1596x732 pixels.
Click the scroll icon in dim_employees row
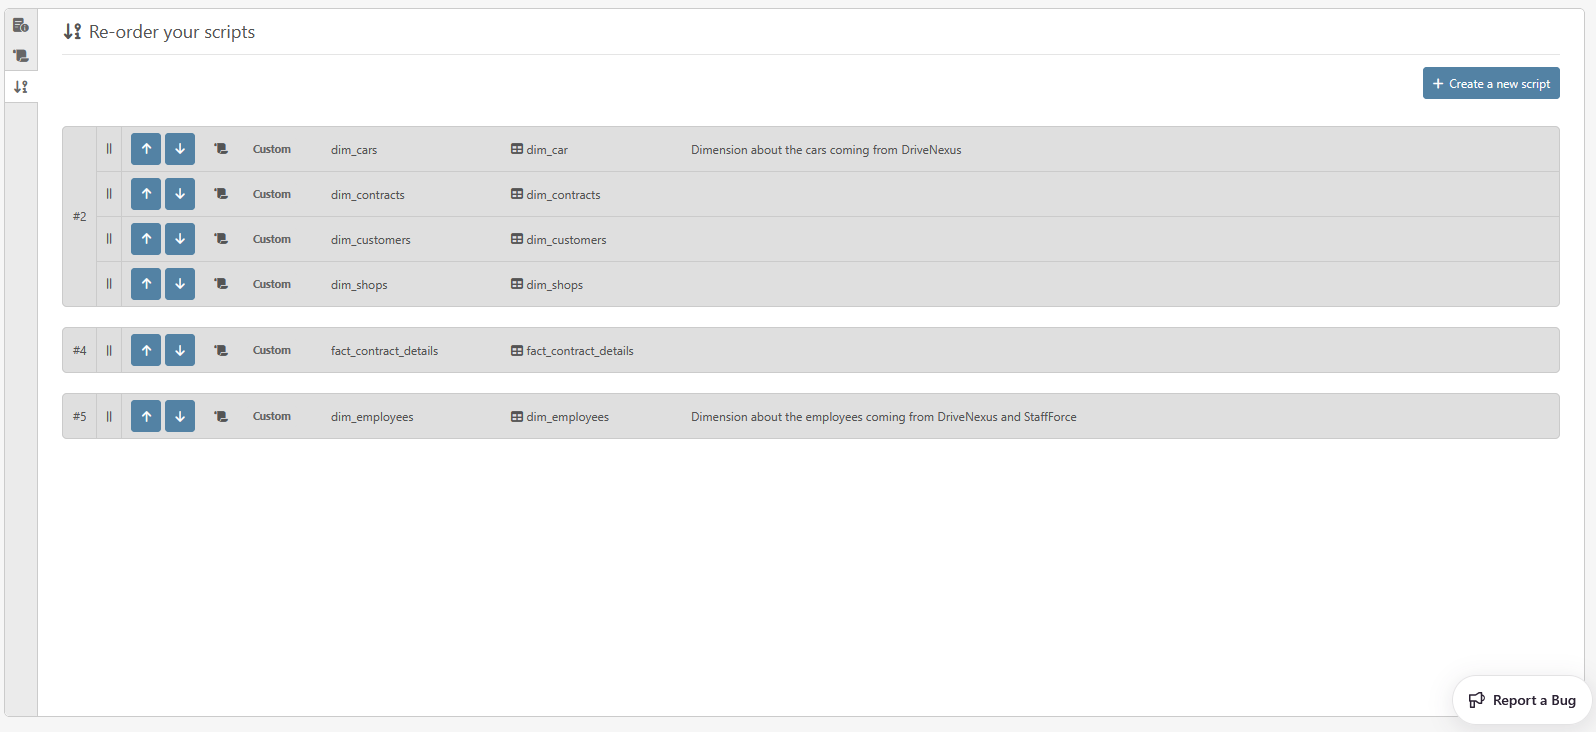click(x=221, y=416)
